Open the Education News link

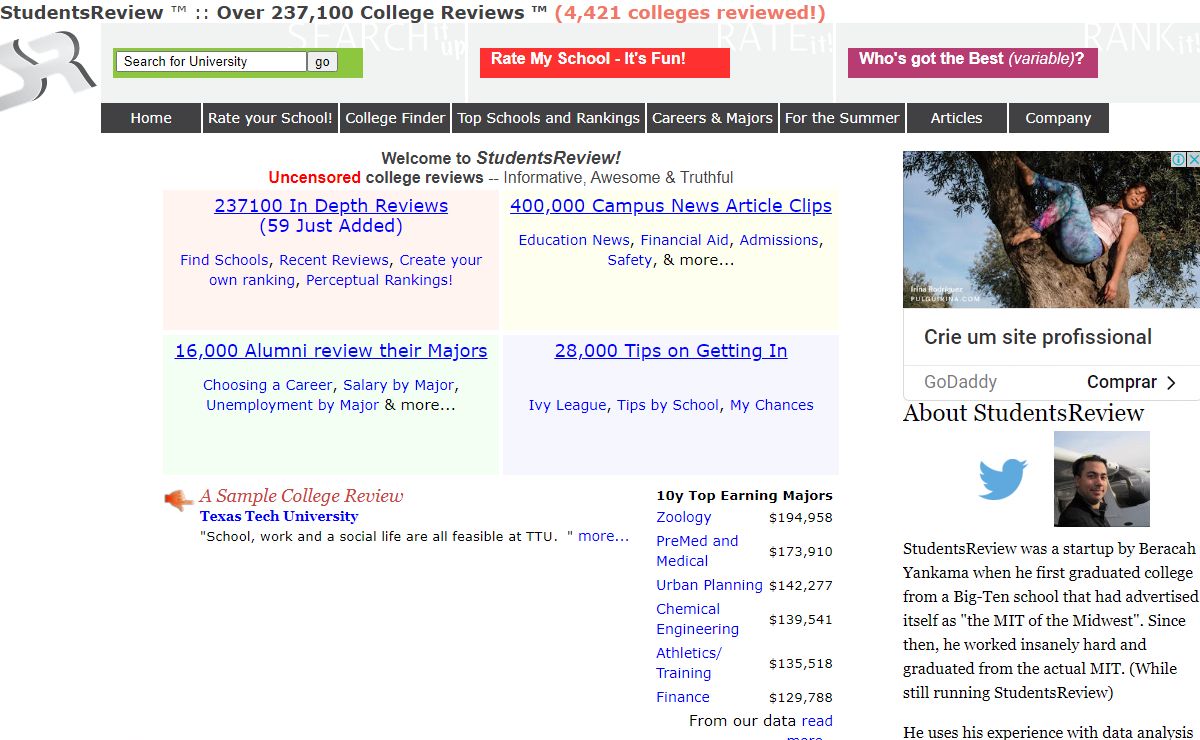click(x=574, y=240)
